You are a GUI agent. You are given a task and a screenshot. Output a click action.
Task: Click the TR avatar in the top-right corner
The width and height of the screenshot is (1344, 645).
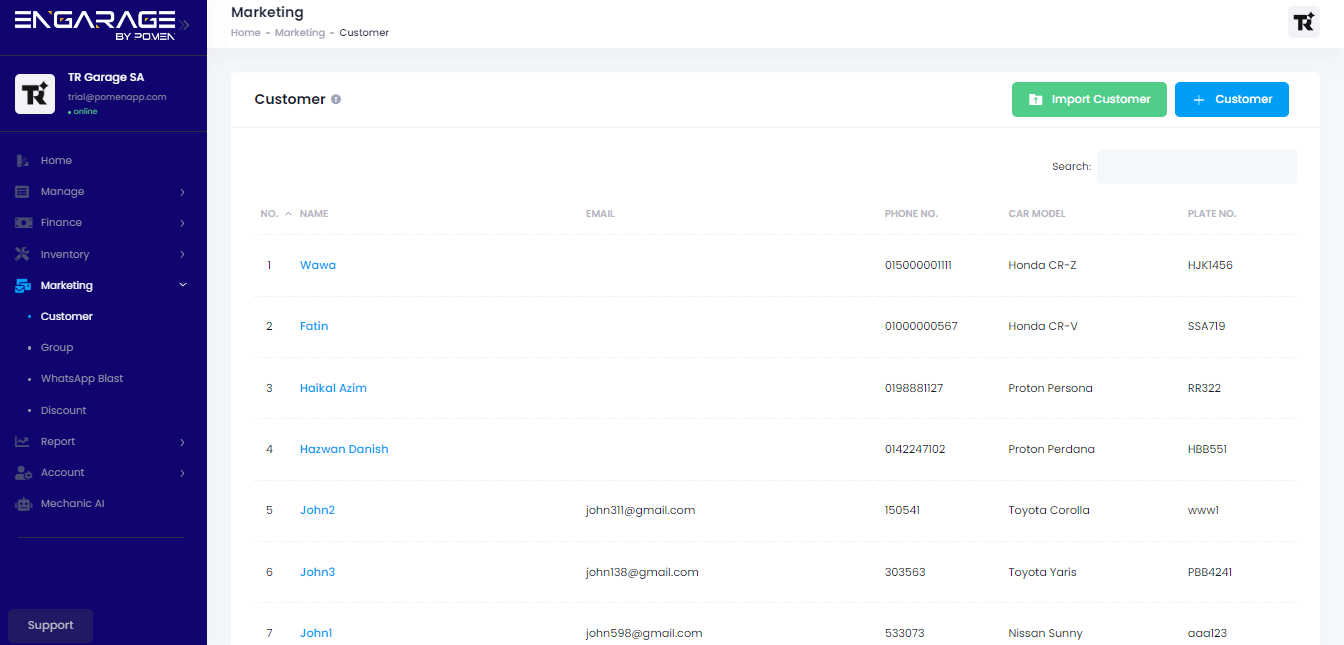1303,21
